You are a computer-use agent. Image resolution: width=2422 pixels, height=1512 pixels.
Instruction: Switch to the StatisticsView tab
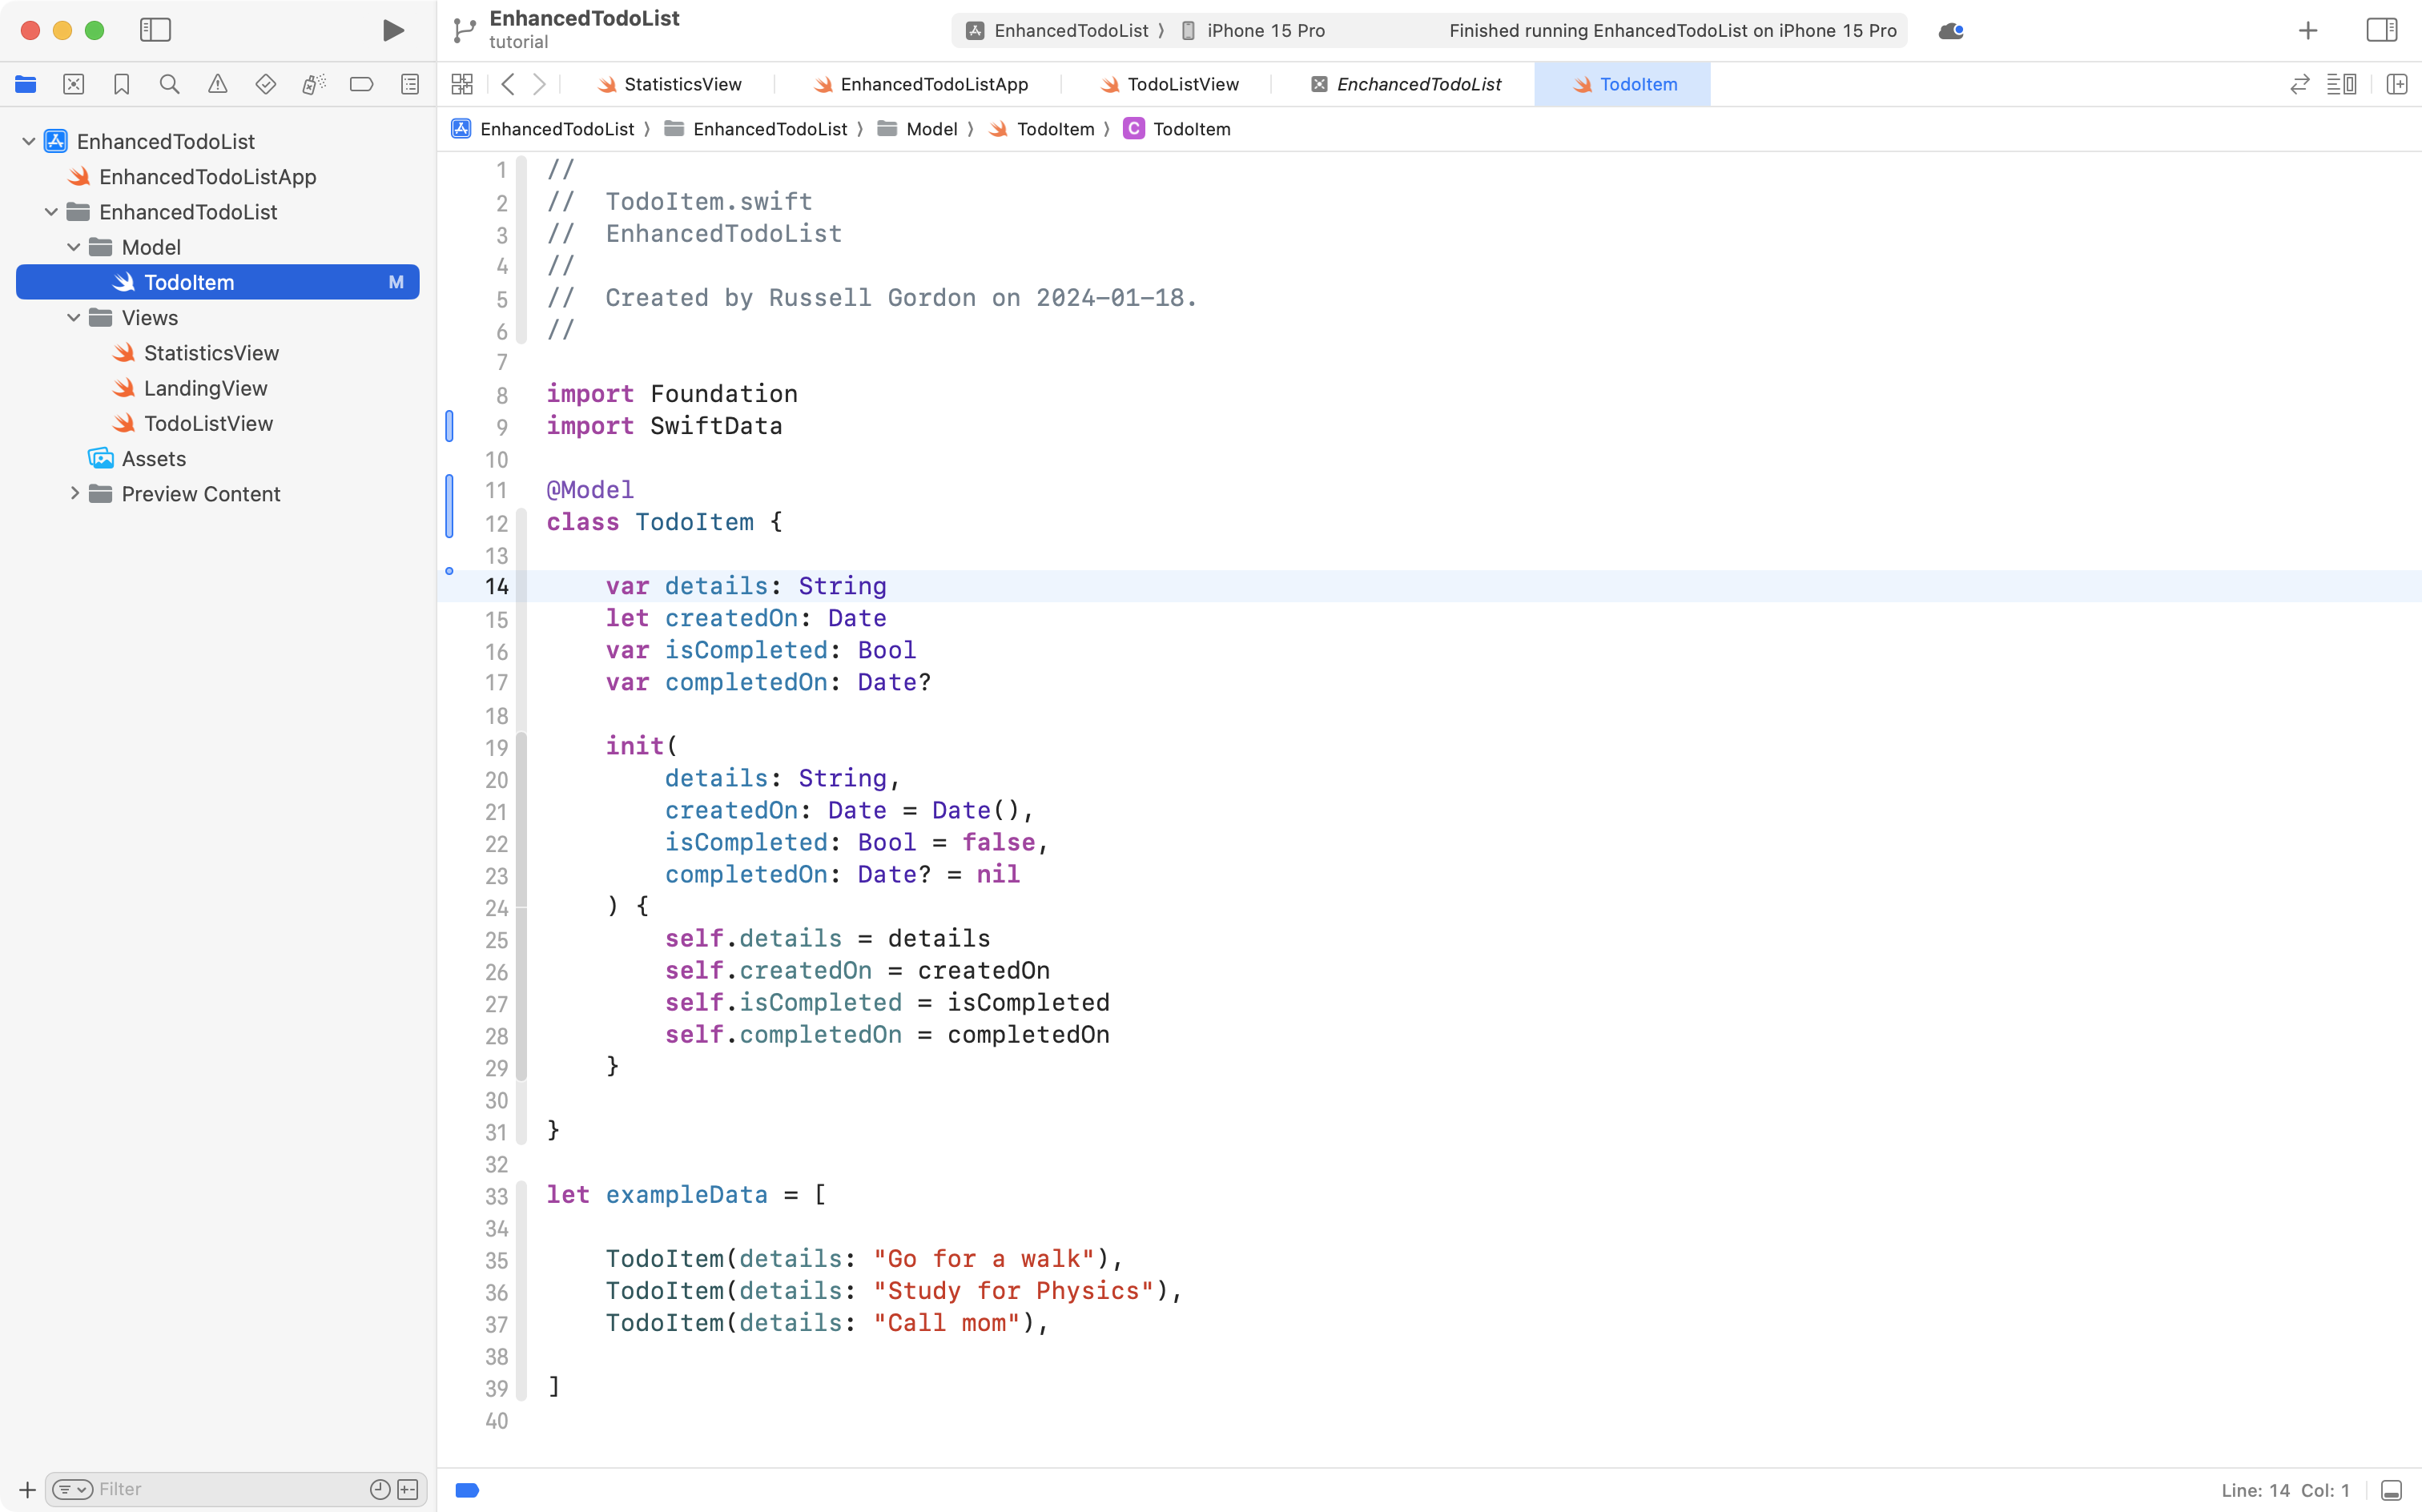point(680,84)
